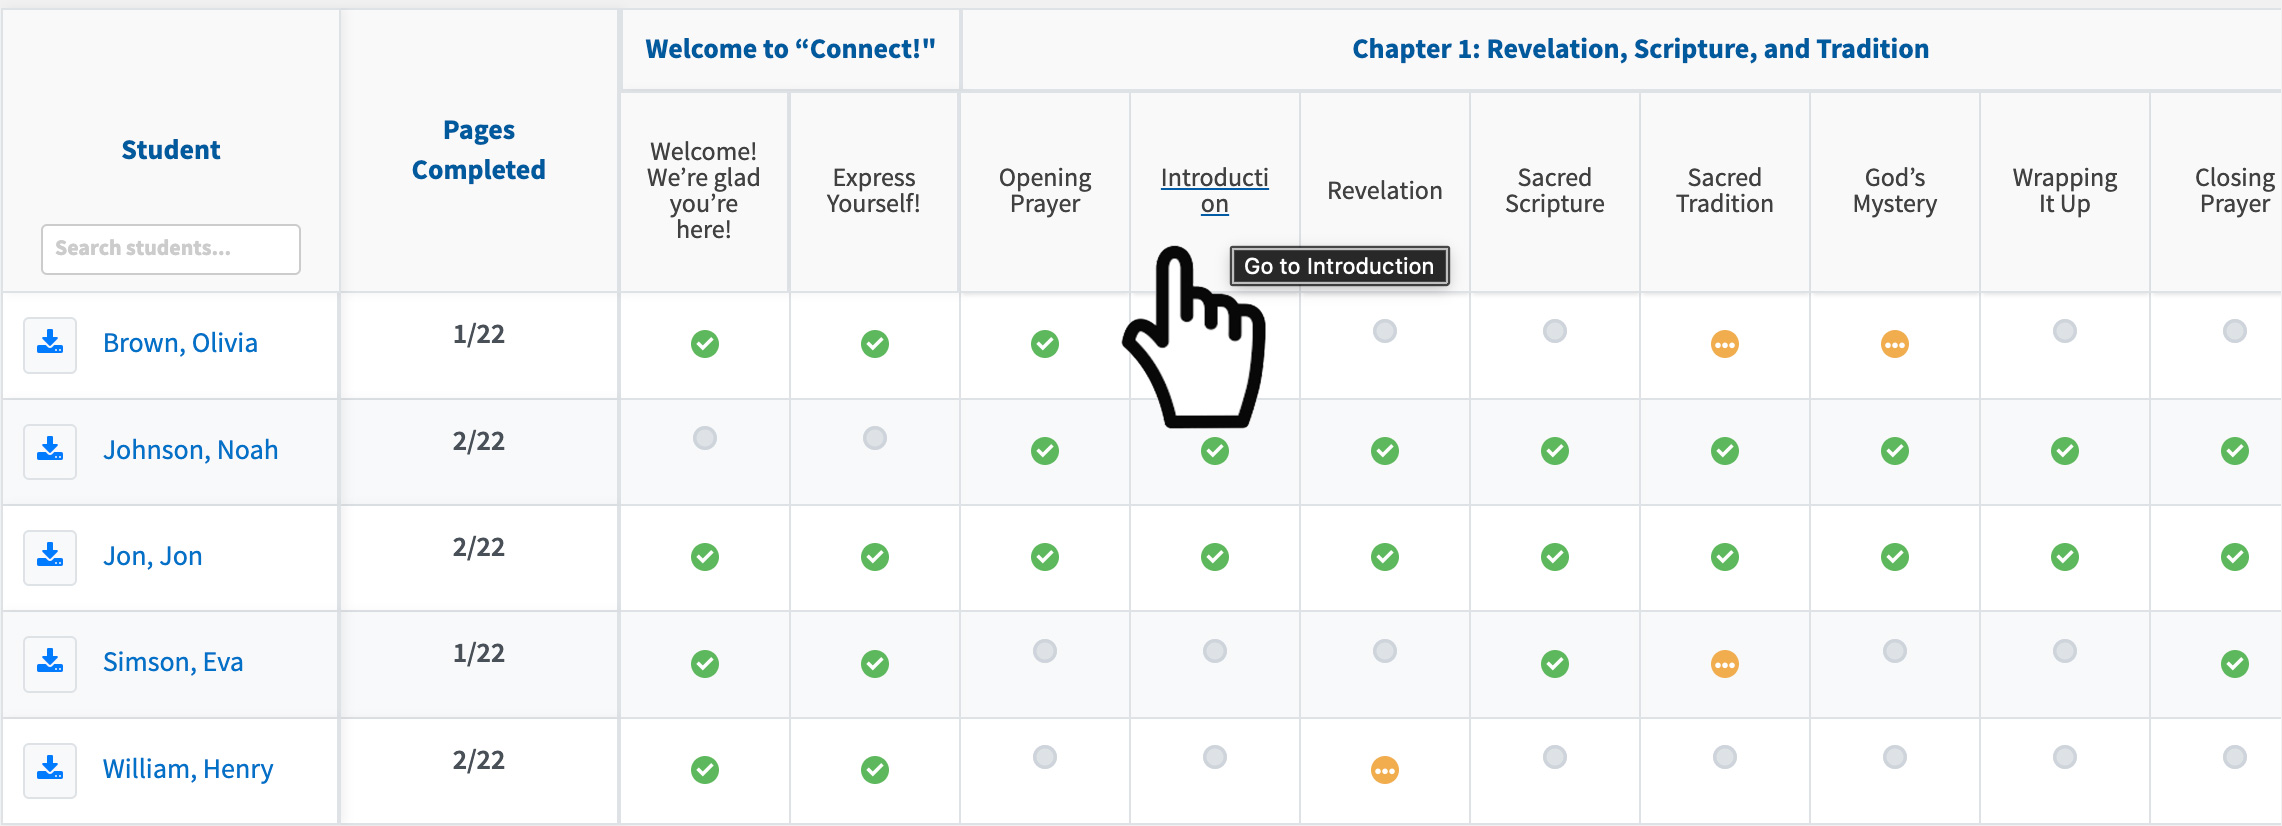Click Olivia's not-started Revelation status circle
The image size is (2282, 826).
click(x=1384, y=332)
